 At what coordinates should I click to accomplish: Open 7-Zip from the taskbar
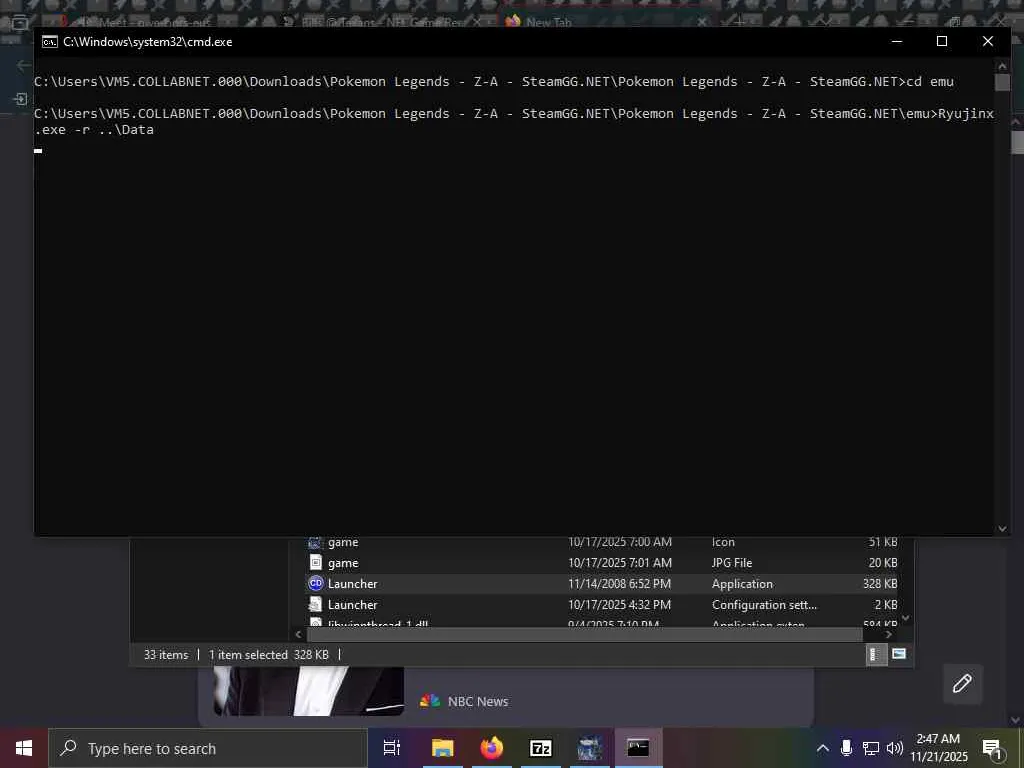tap(541, 748)
